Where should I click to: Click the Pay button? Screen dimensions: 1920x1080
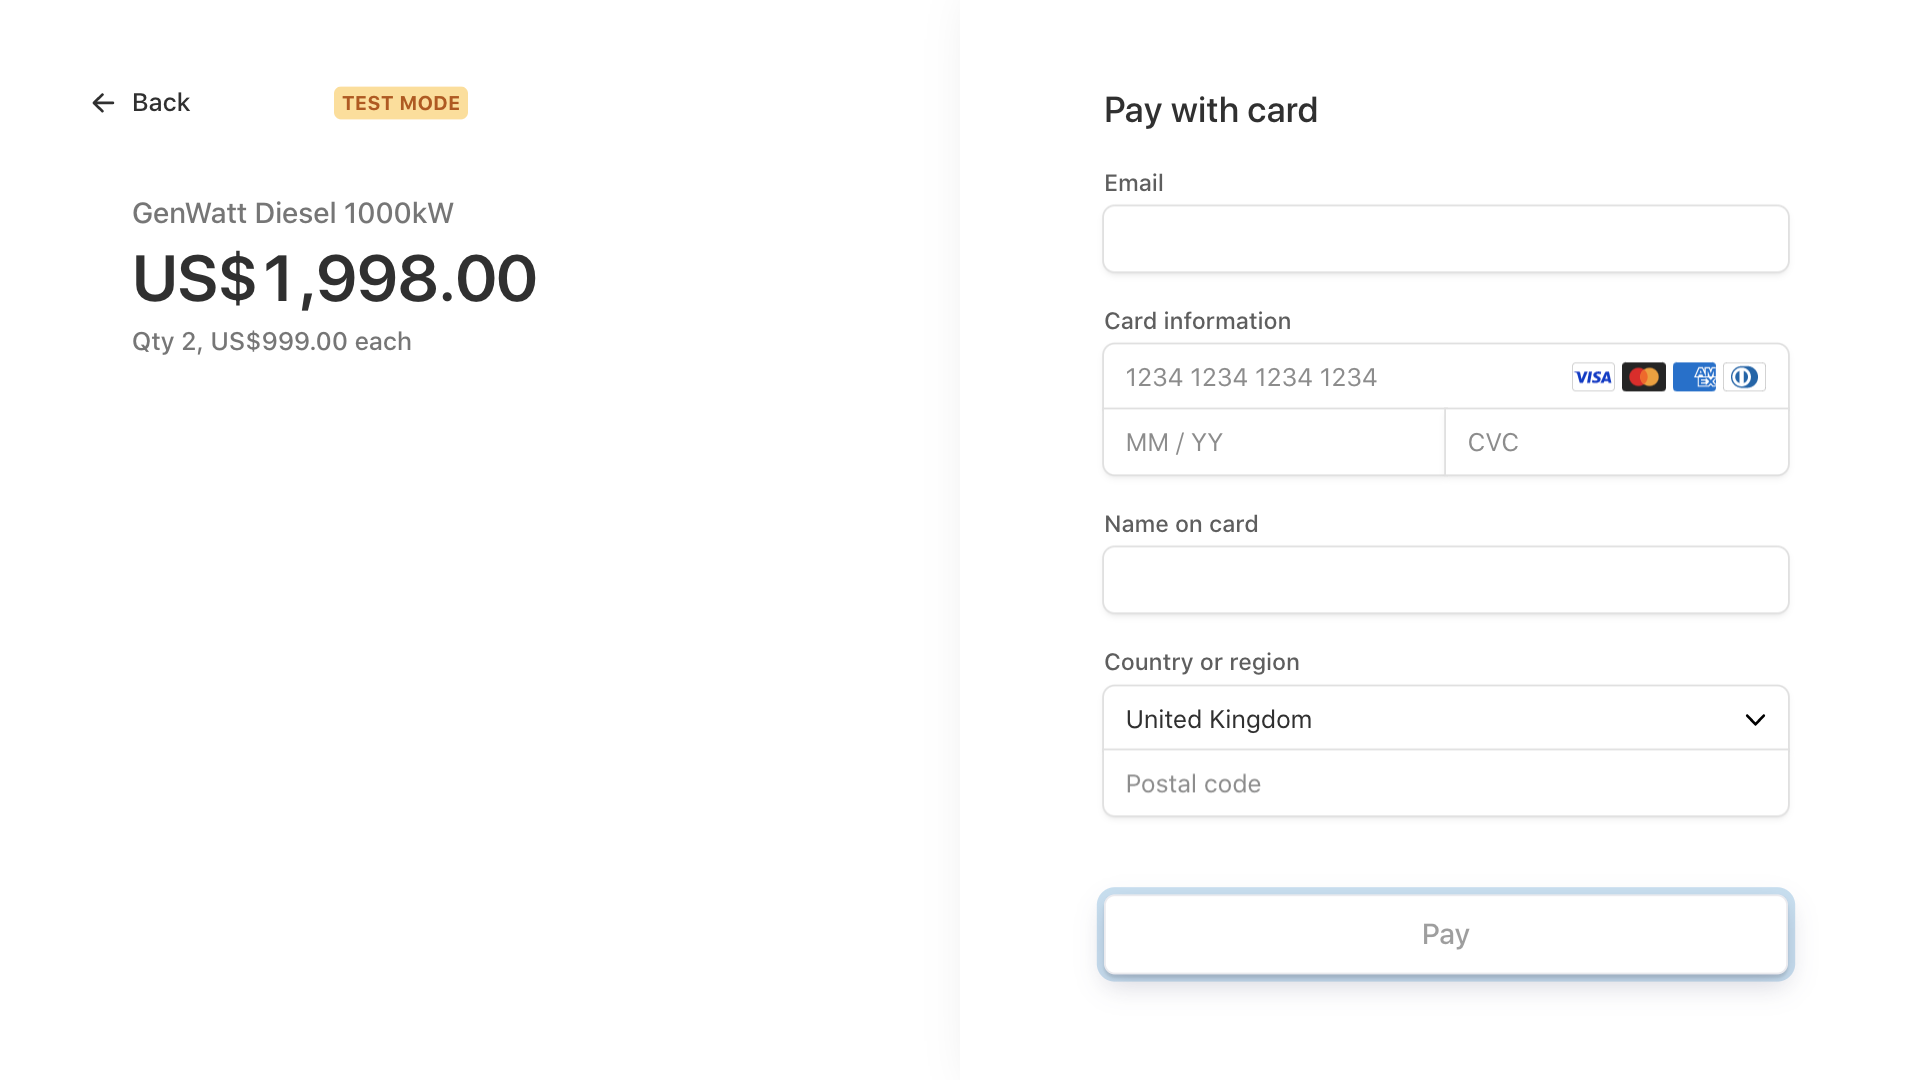tap(1446, 934)
